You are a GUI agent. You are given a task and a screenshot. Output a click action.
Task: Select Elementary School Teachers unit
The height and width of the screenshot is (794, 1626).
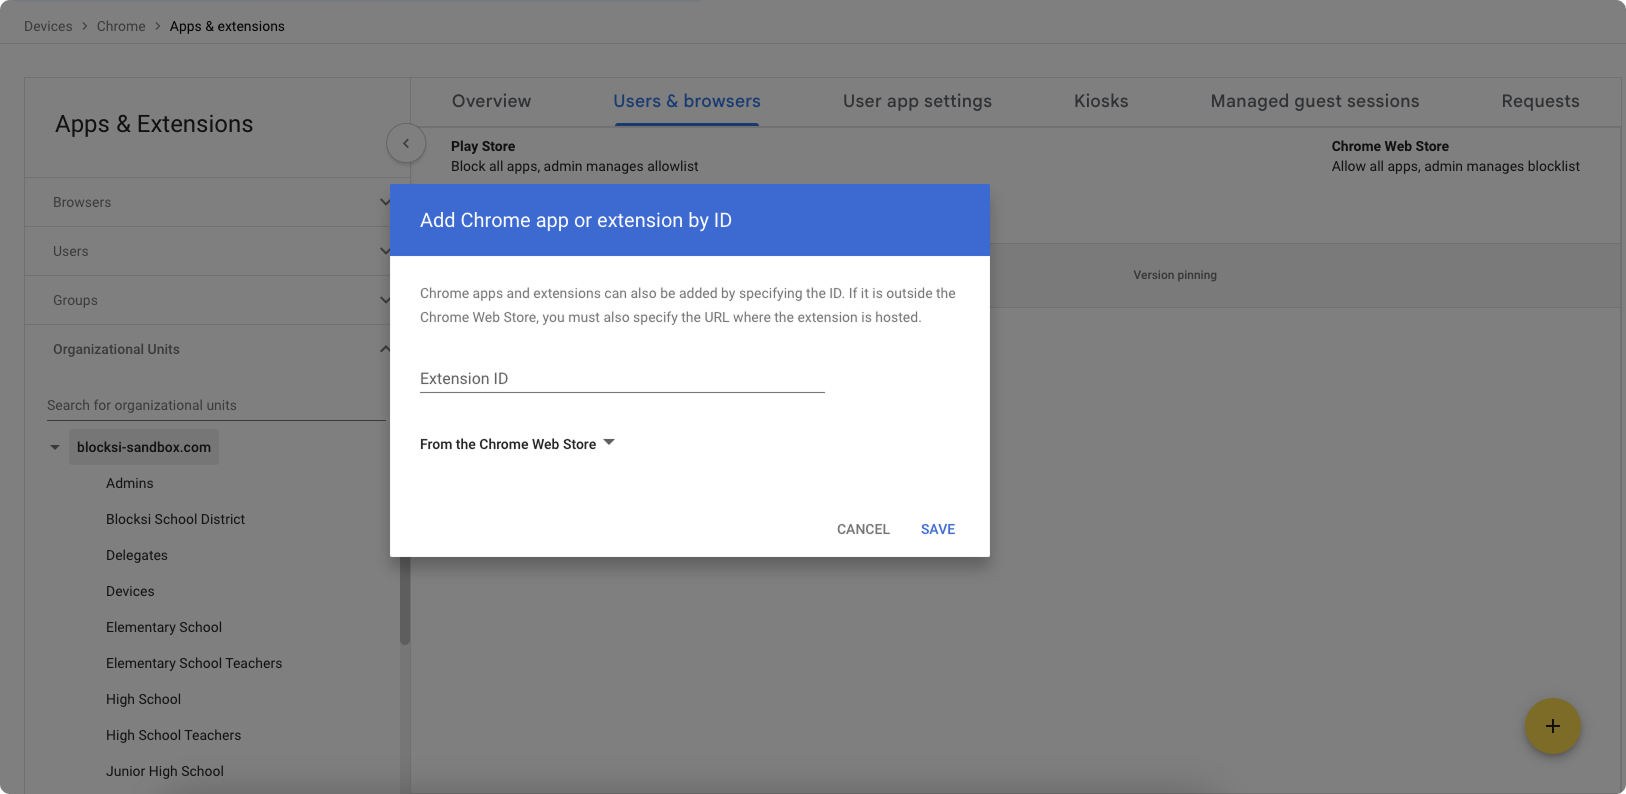coord(194,663)
